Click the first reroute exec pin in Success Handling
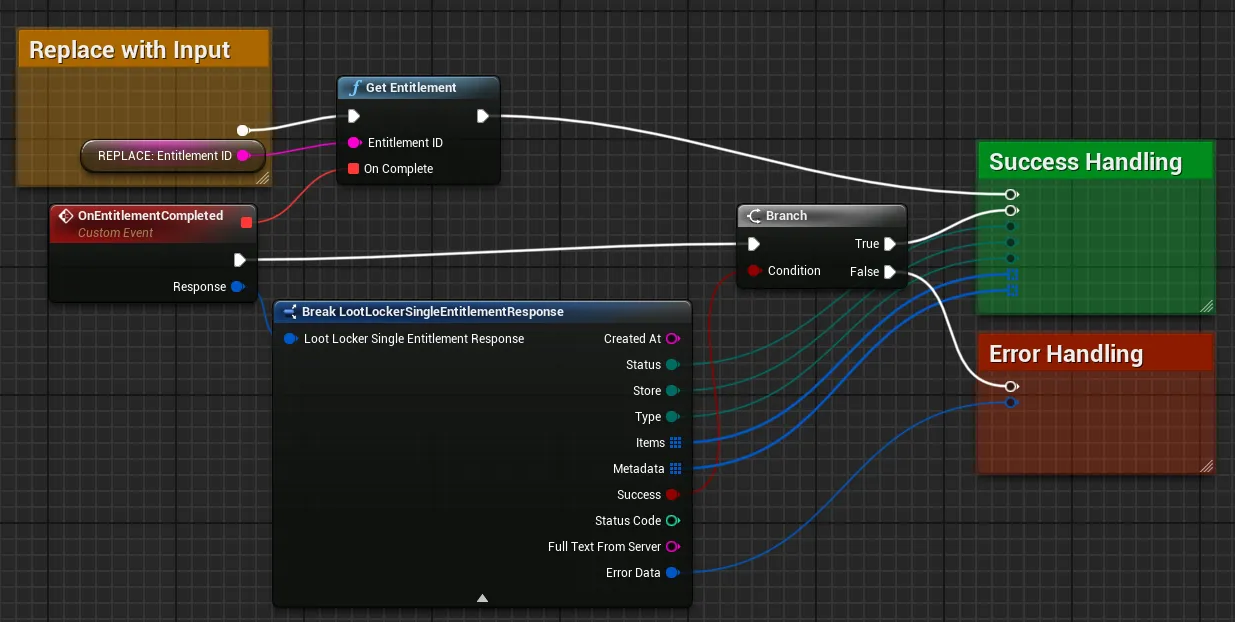Viewport: 1235px width, 622px height. pyautogui.click(x=1011, y=194)
